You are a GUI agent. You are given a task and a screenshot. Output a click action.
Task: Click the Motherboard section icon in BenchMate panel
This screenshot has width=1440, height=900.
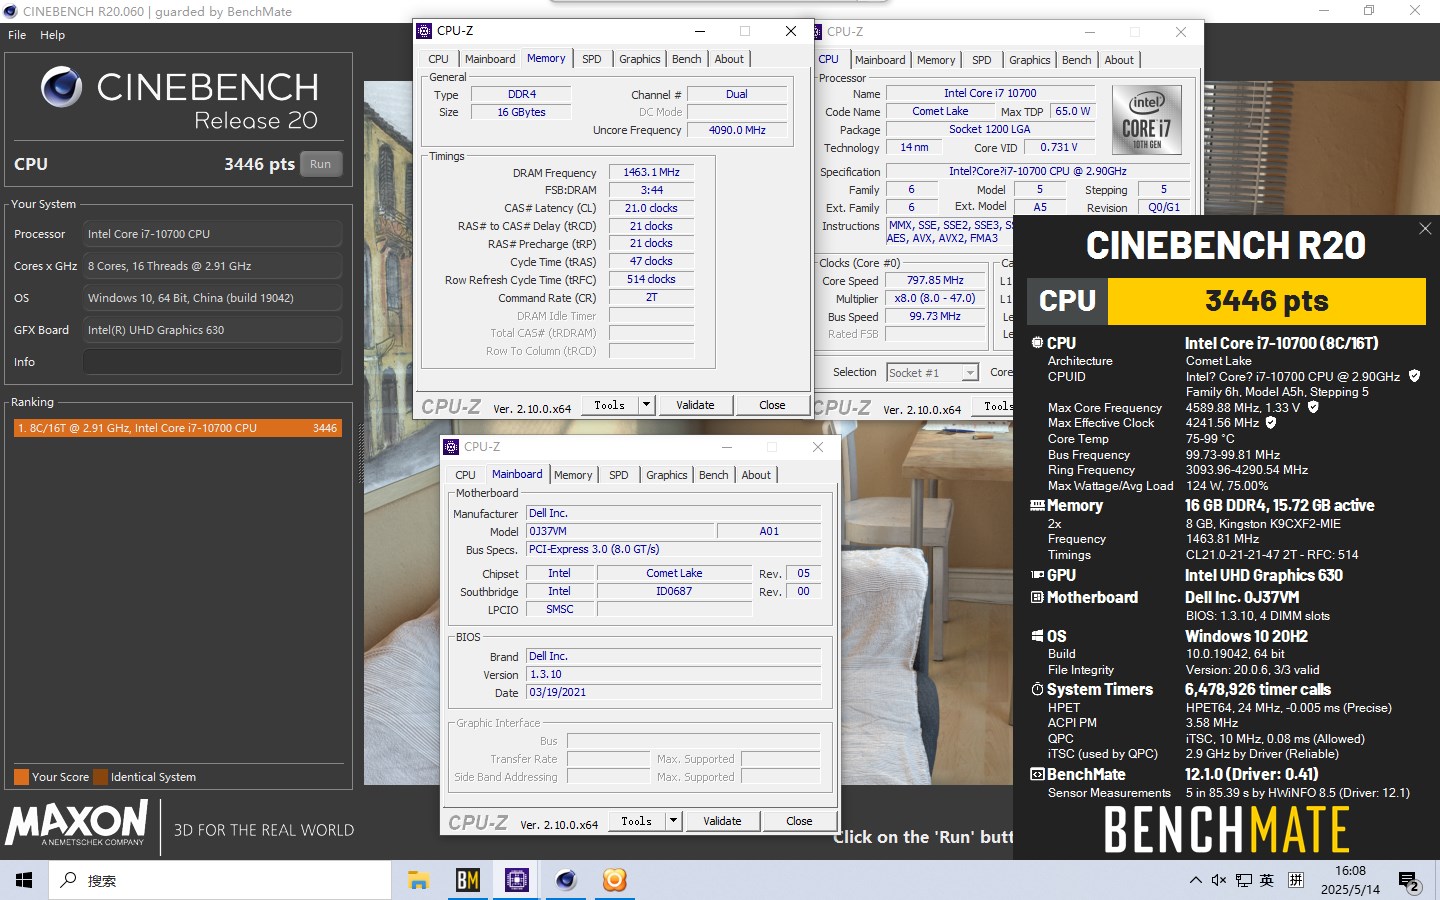click(1037, 597)
